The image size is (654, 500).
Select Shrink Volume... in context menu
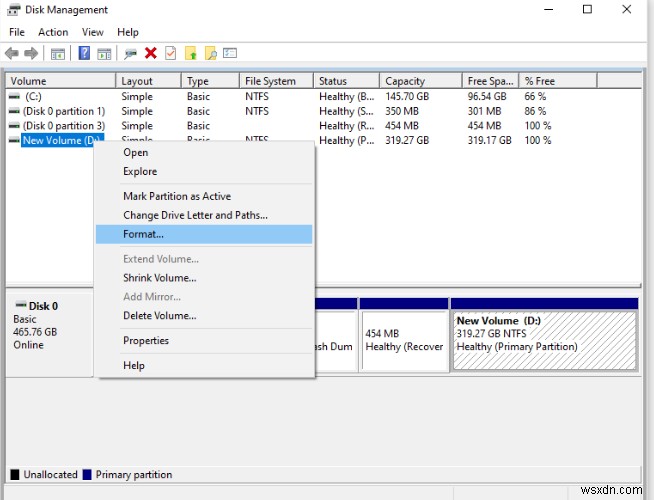pos(204,278)
